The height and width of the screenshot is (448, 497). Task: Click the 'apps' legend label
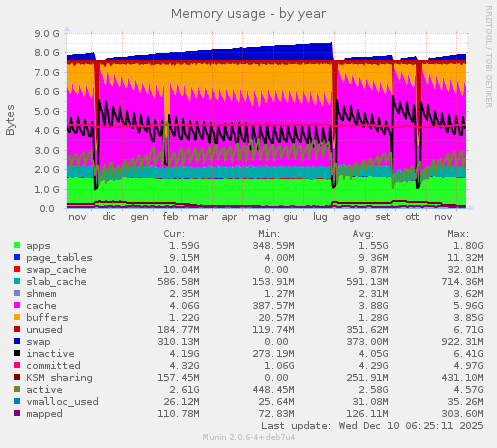tap(38, 246)
